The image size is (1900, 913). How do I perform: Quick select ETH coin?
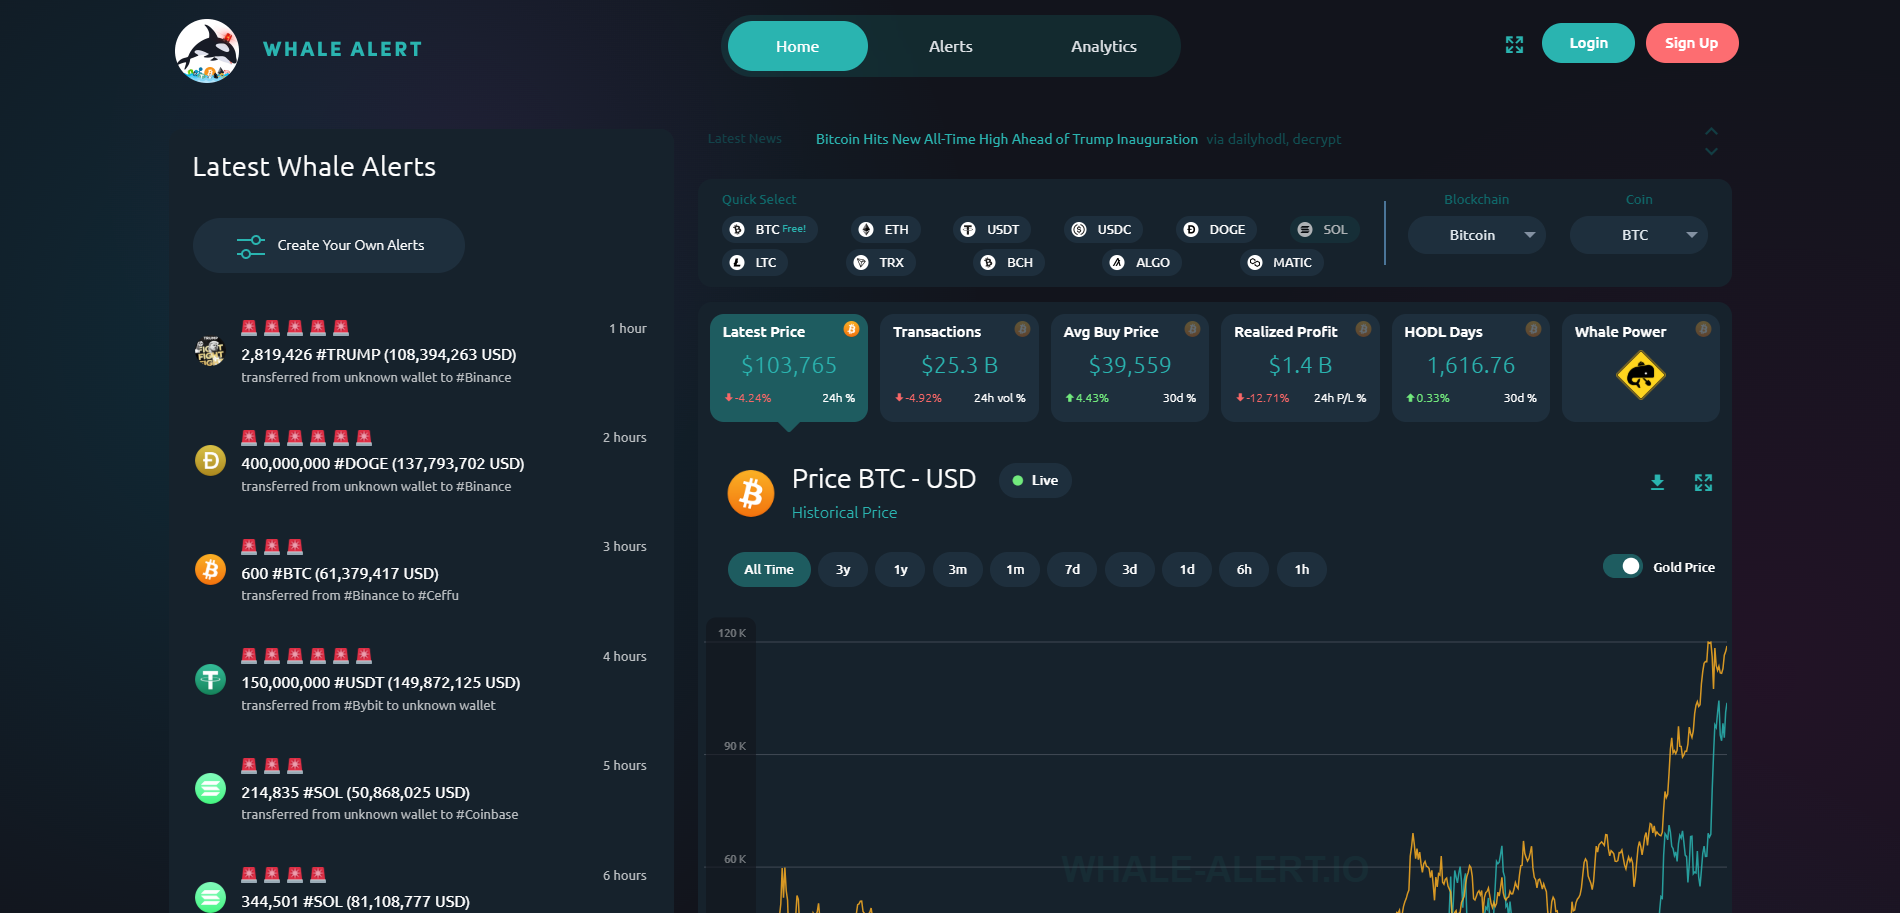click(x=885, y=230)
